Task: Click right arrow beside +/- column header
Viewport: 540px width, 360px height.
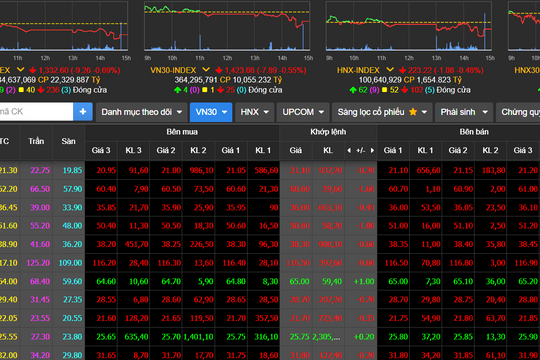Action: [372, 150]
